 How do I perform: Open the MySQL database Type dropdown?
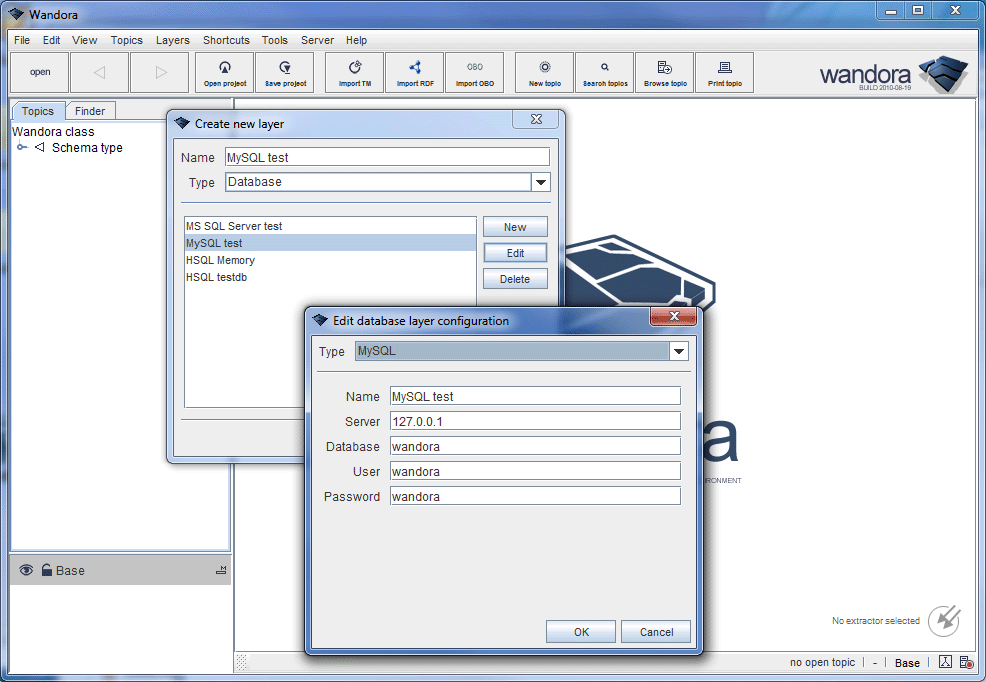tap(679, 351)
